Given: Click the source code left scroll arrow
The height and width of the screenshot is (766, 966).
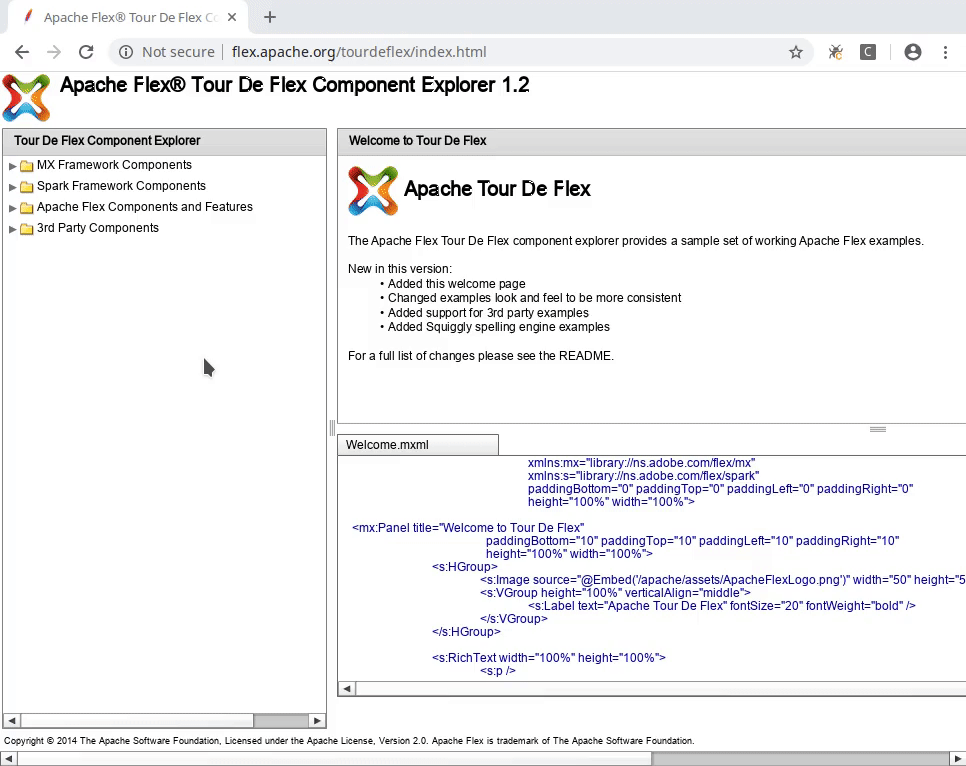Looking at the screenshot, I should (347, 688).
